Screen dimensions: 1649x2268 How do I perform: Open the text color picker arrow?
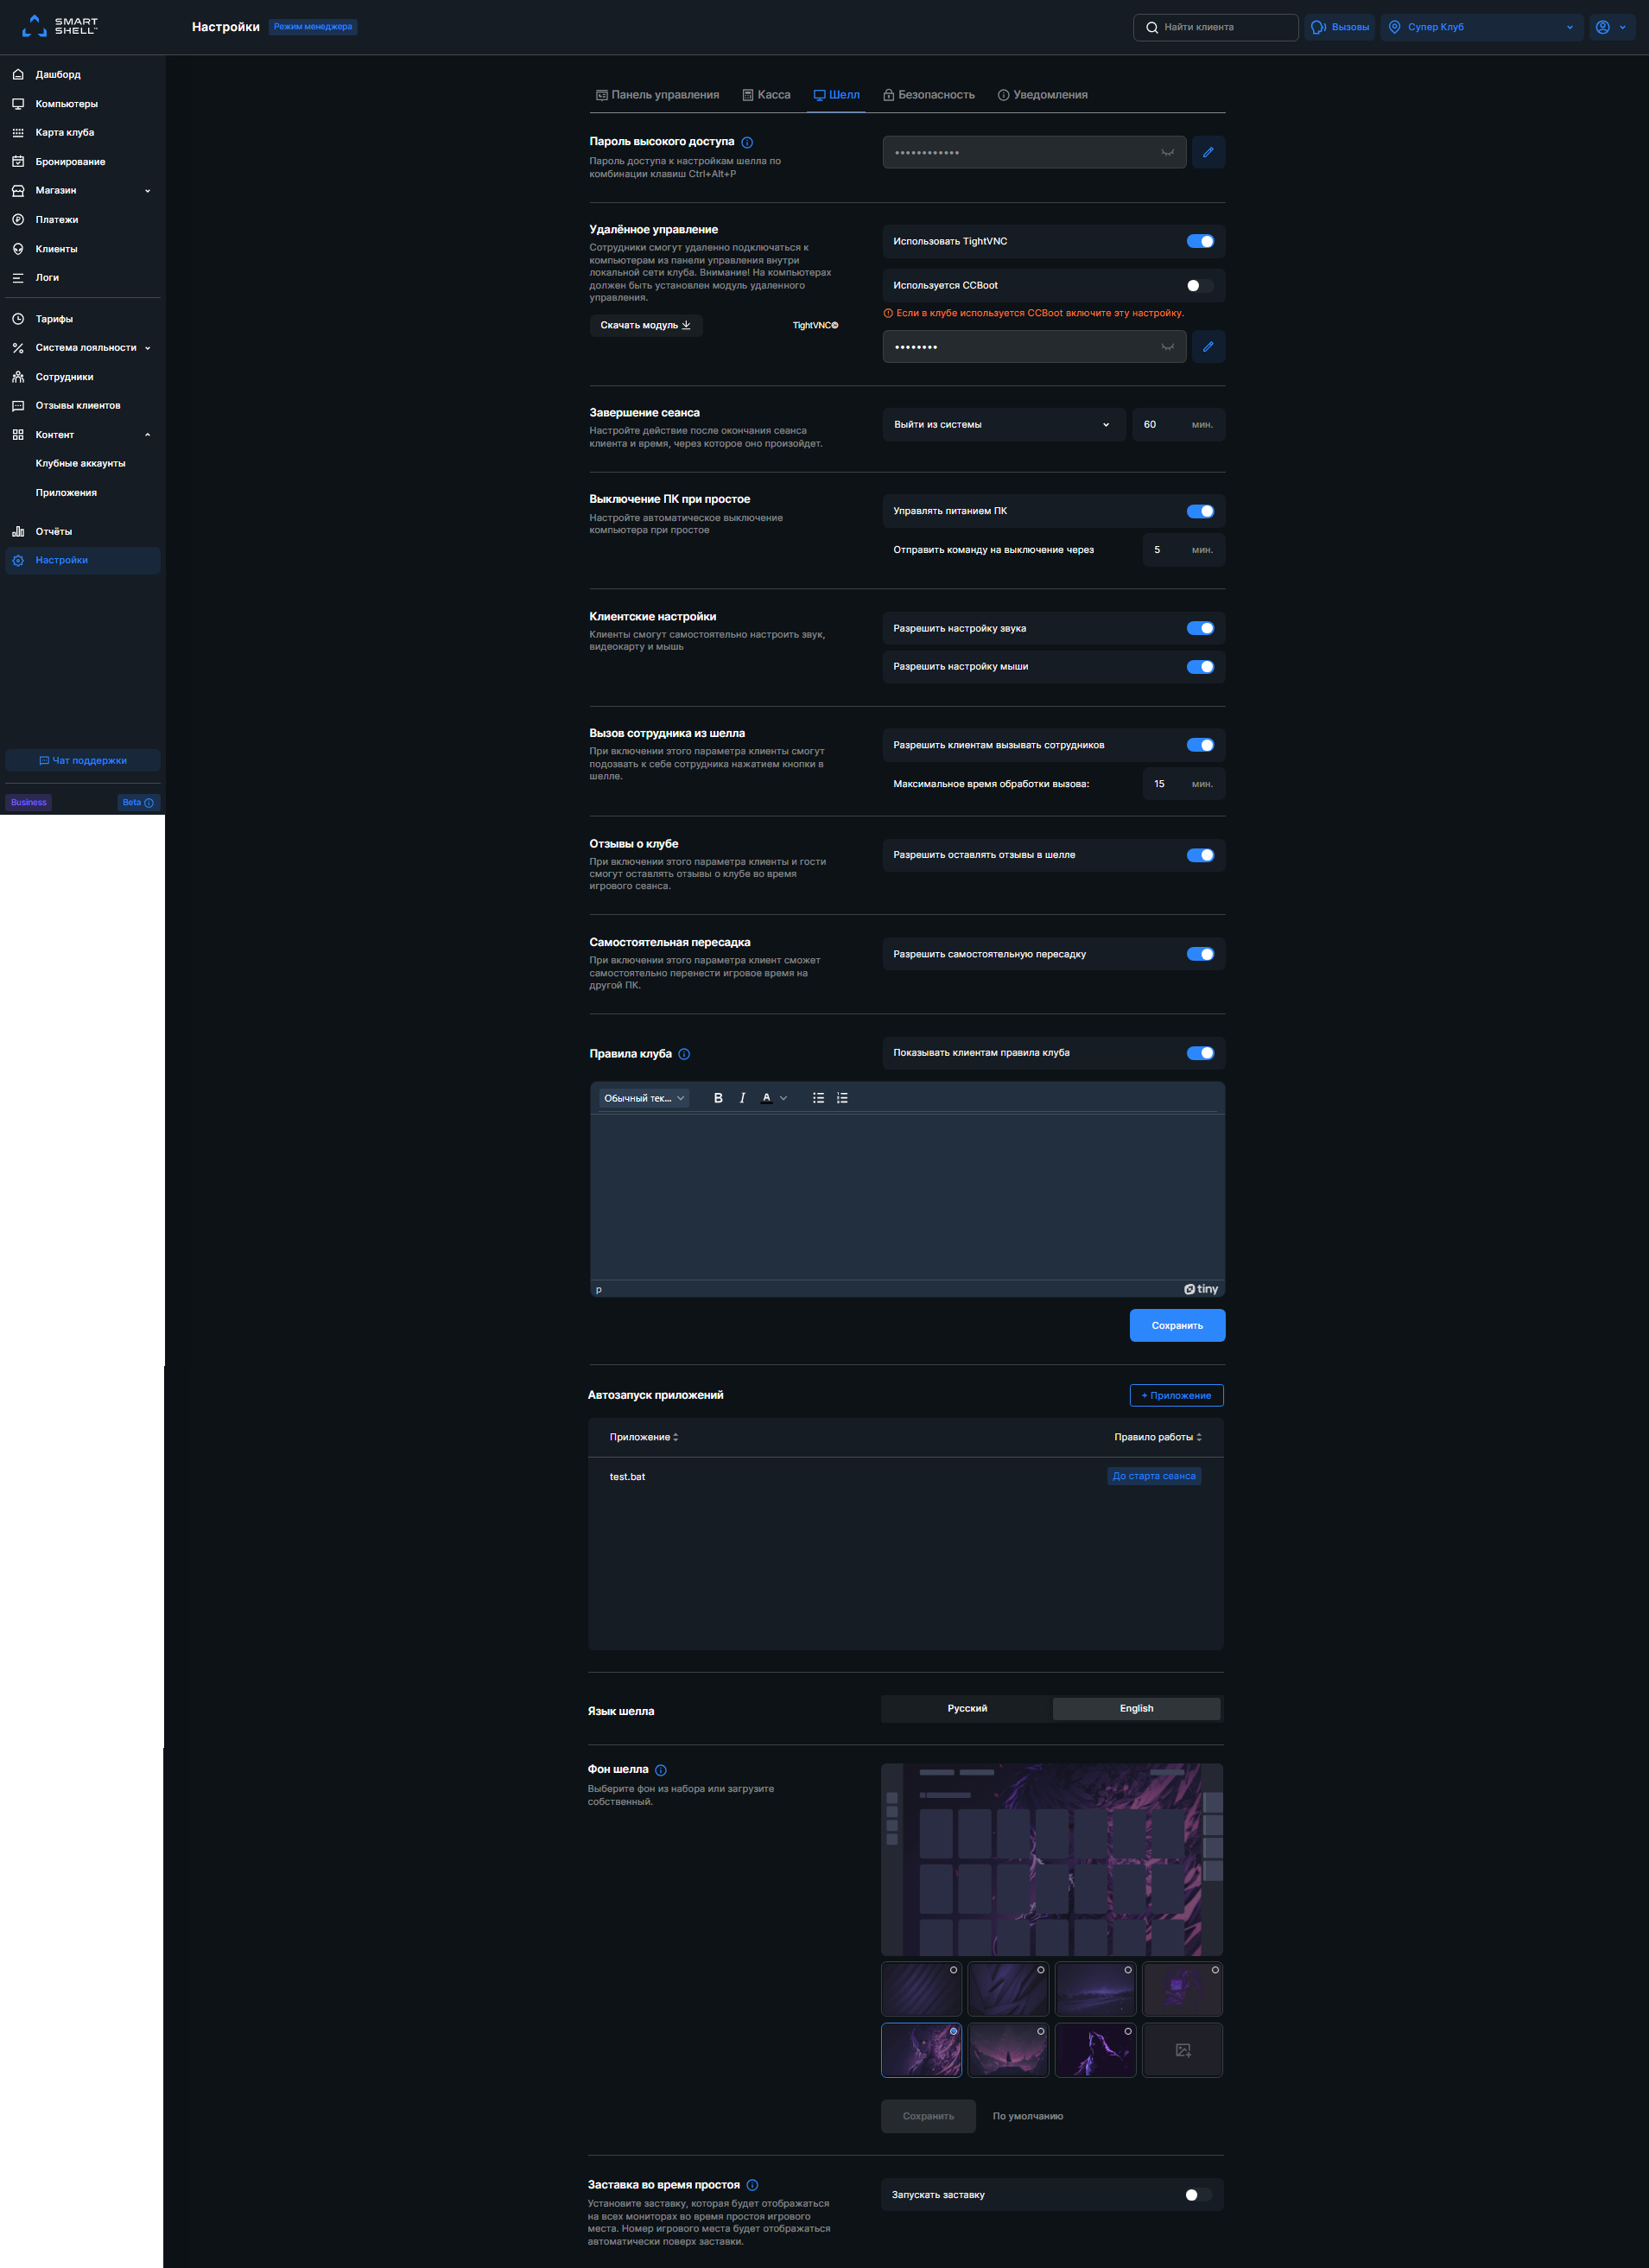pyautogui.click(x=783, y=1098)
